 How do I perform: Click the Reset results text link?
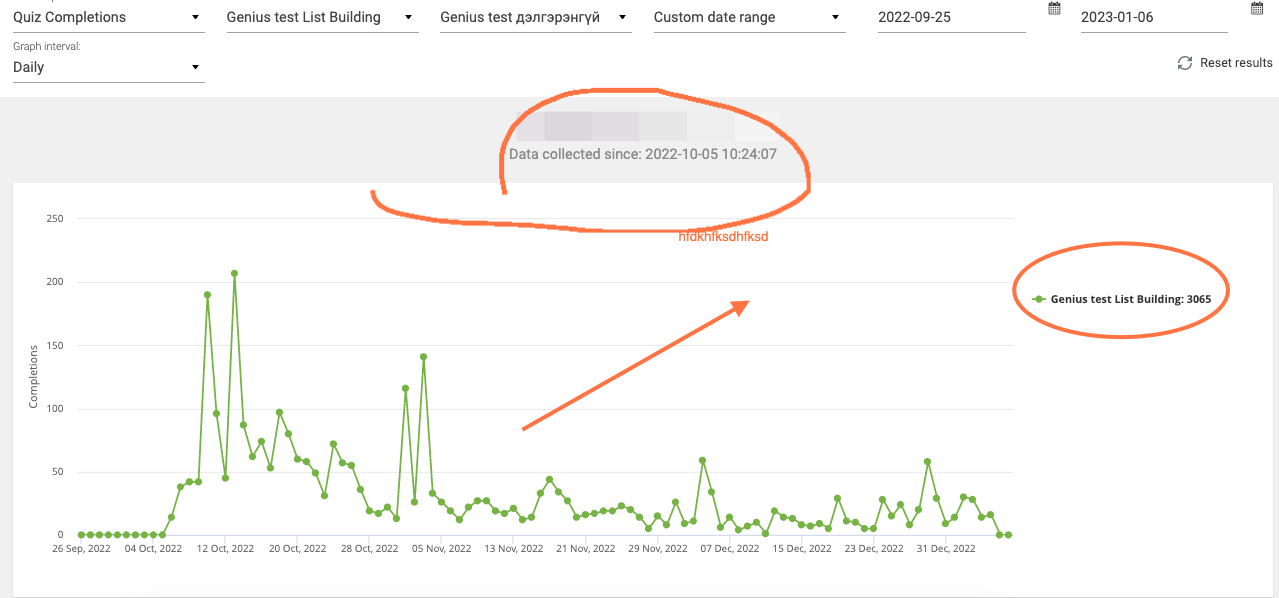(x=1236, y=63)
